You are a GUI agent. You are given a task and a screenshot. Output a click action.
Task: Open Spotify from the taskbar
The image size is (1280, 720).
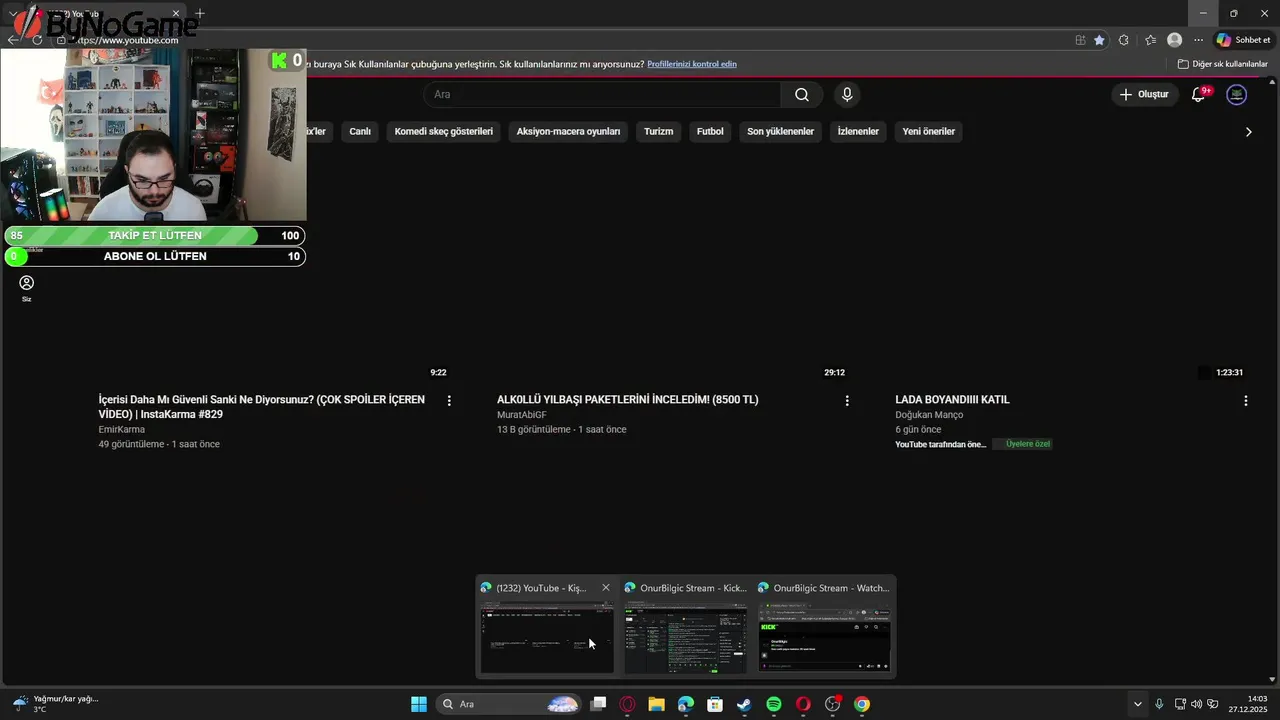tap(774, 704)
